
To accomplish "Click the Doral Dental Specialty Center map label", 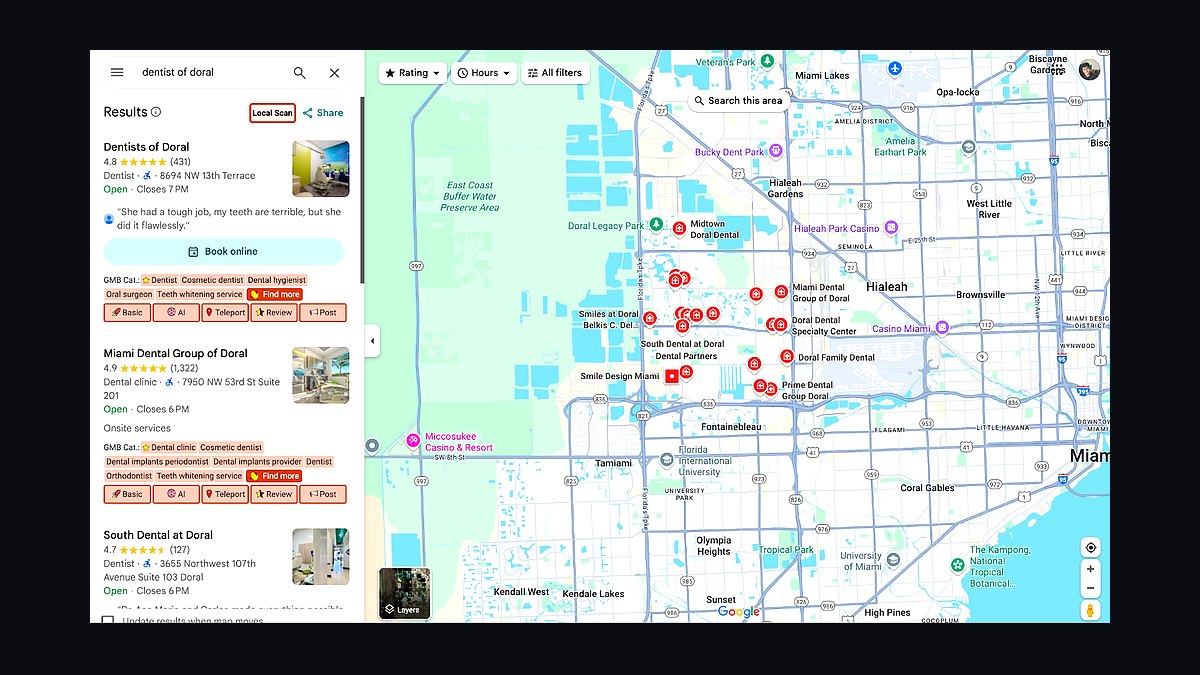I will pyautogui.click(x=824, y=326).
